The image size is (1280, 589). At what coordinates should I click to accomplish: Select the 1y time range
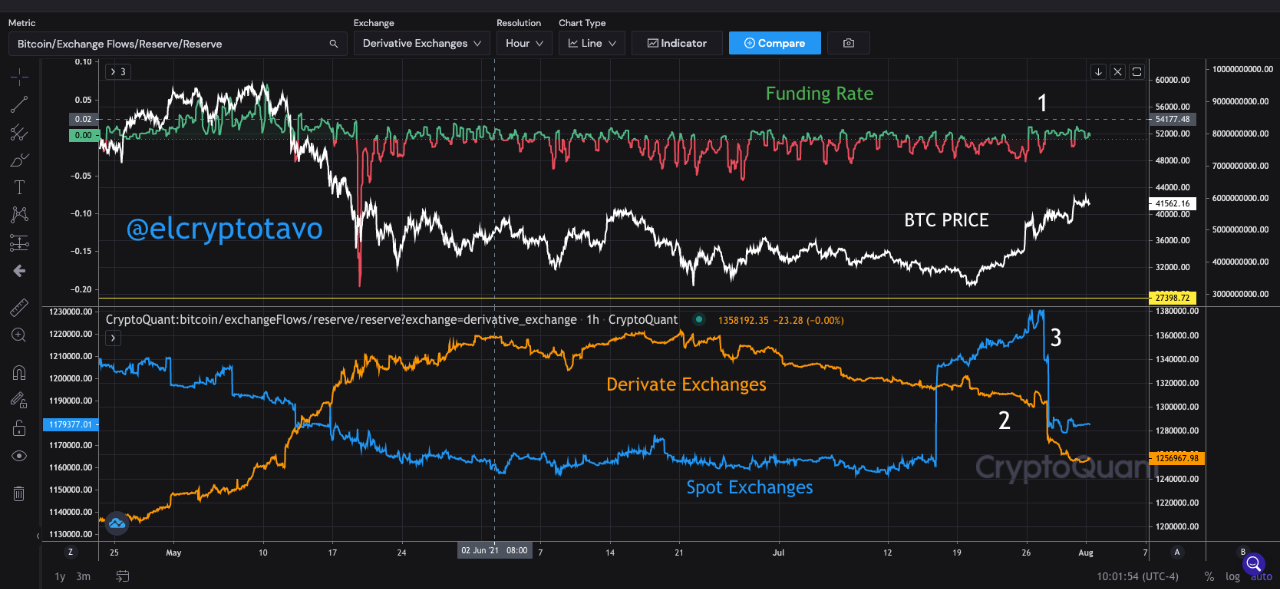[59, 576]
